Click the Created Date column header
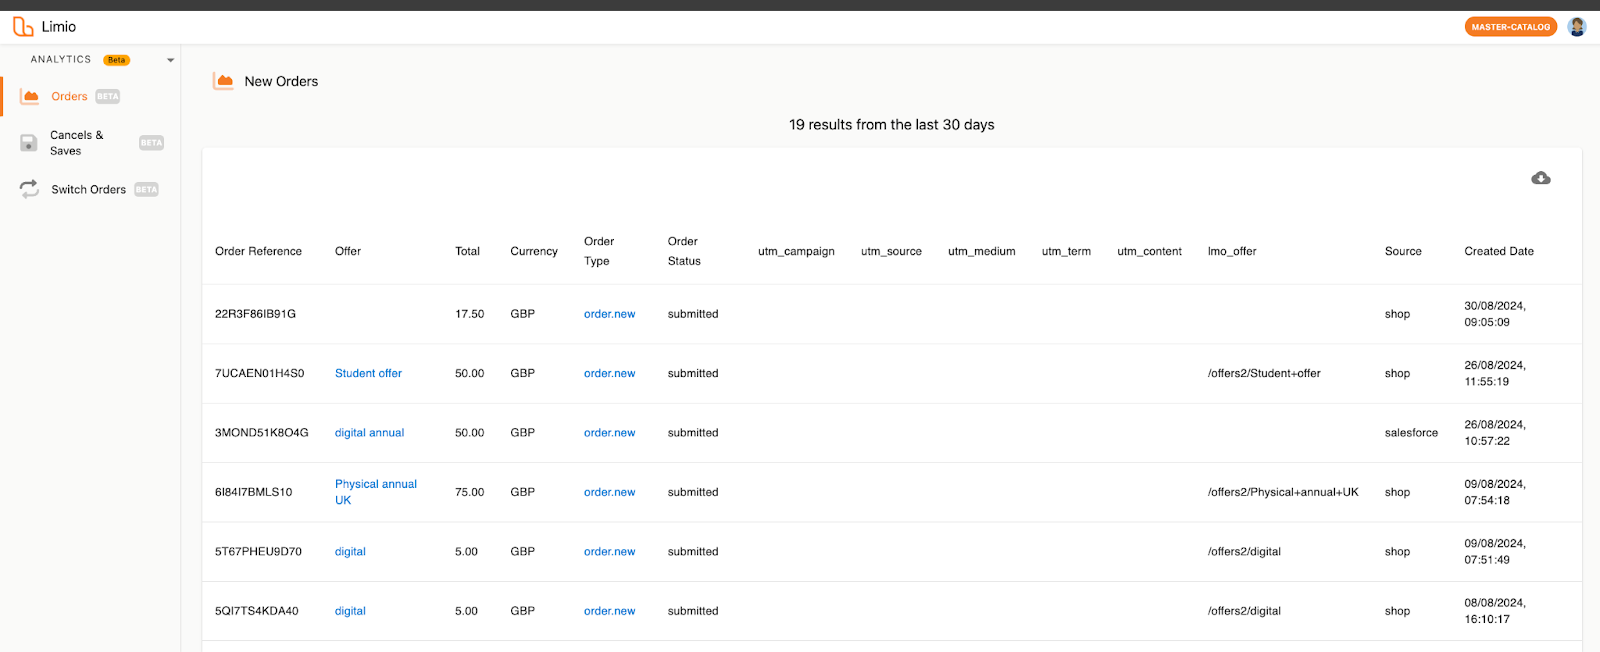1600x652 pixels. (1498, 251)
